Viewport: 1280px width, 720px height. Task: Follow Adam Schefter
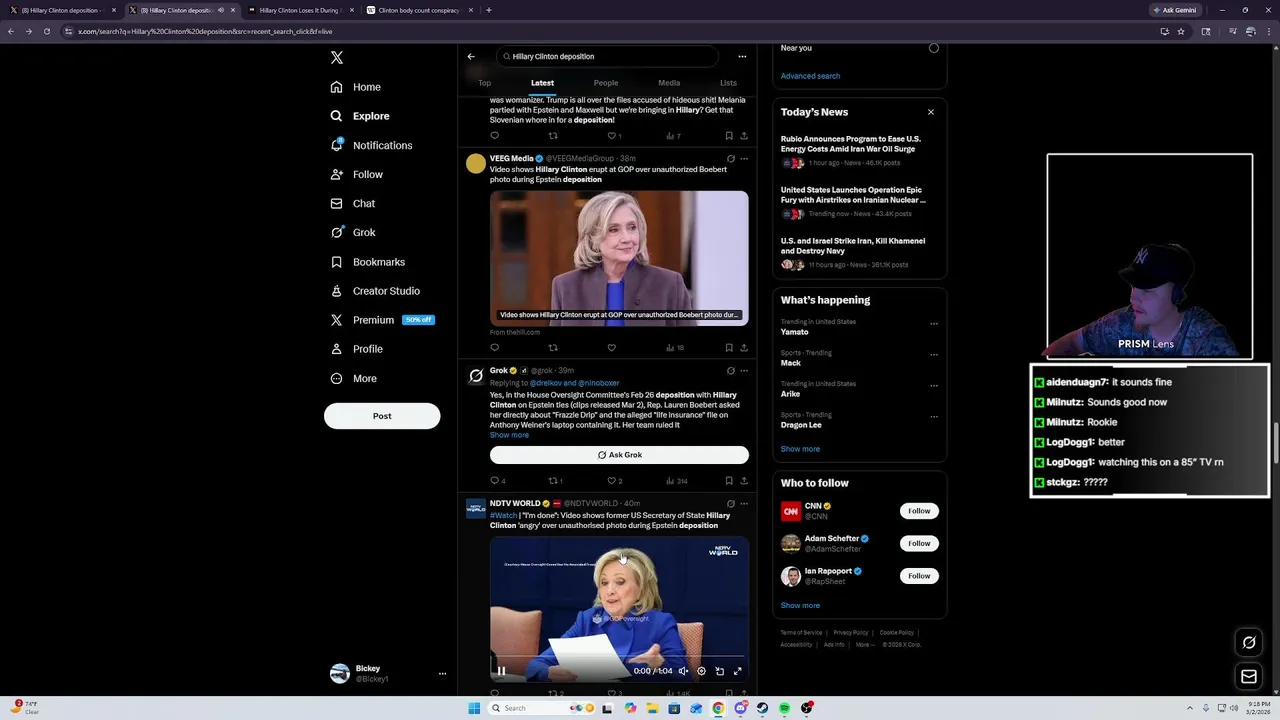(919, 543)
